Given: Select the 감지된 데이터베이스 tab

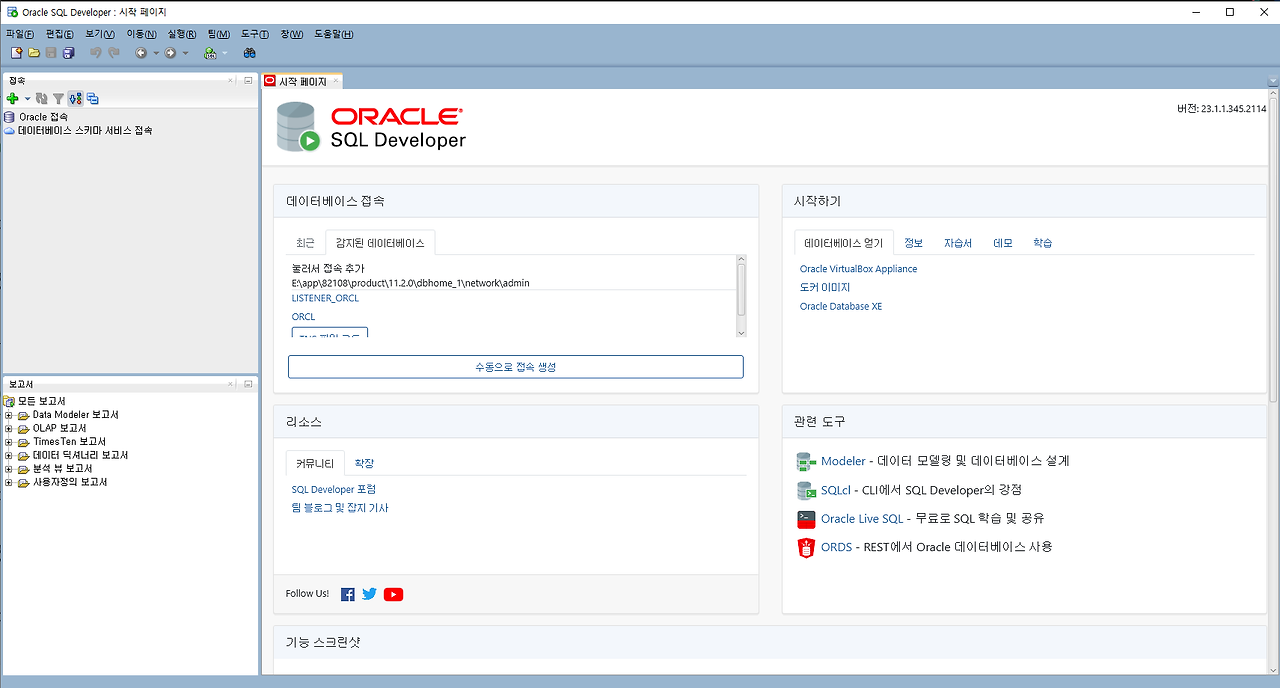Looking at the screenshot, I should tap(380, 243).
